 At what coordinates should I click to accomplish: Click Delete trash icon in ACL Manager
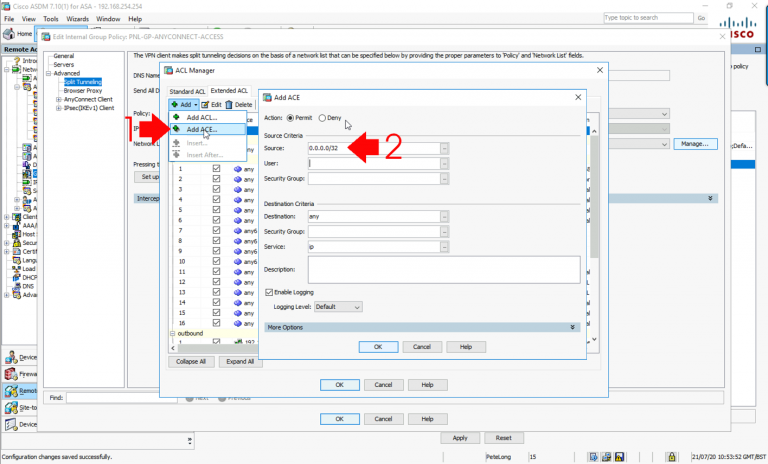(x=229, y=104)
